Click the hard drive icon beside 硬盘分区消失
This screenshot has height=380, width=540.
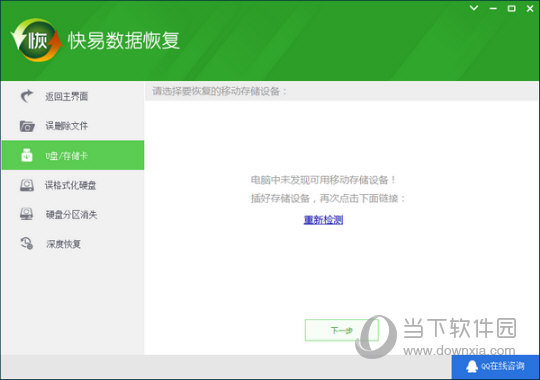(x=27, y=214)
